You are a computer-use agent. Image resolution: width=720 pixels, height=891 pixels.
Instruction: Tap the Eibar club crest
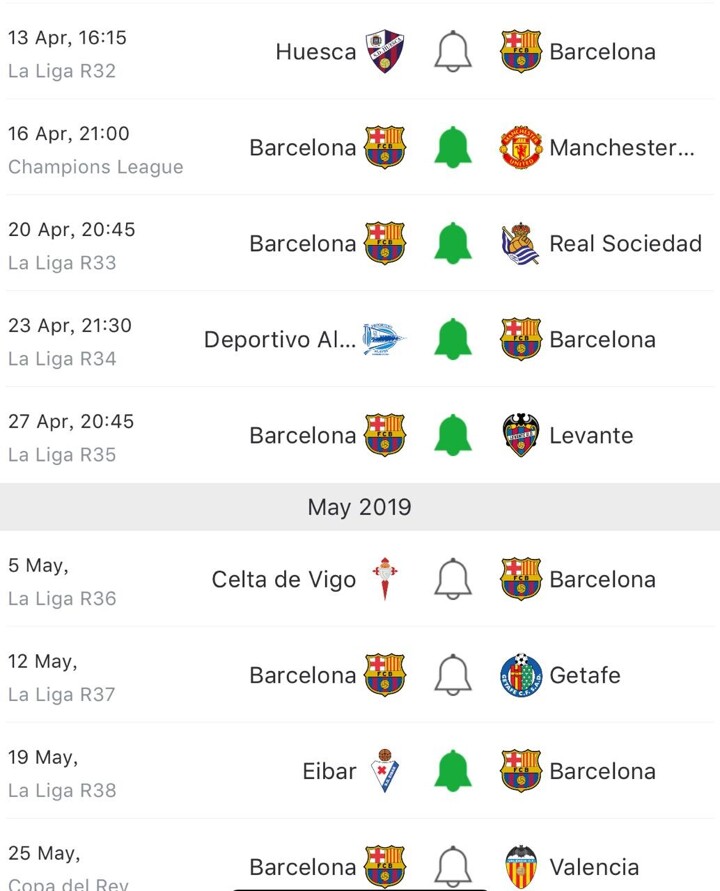[385, 771]
